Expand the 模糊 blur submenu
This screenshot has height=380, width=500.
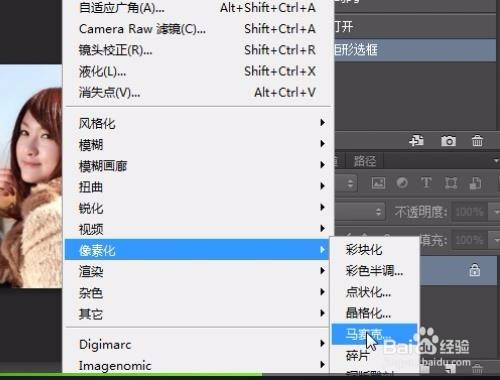[x=198, y=144]
